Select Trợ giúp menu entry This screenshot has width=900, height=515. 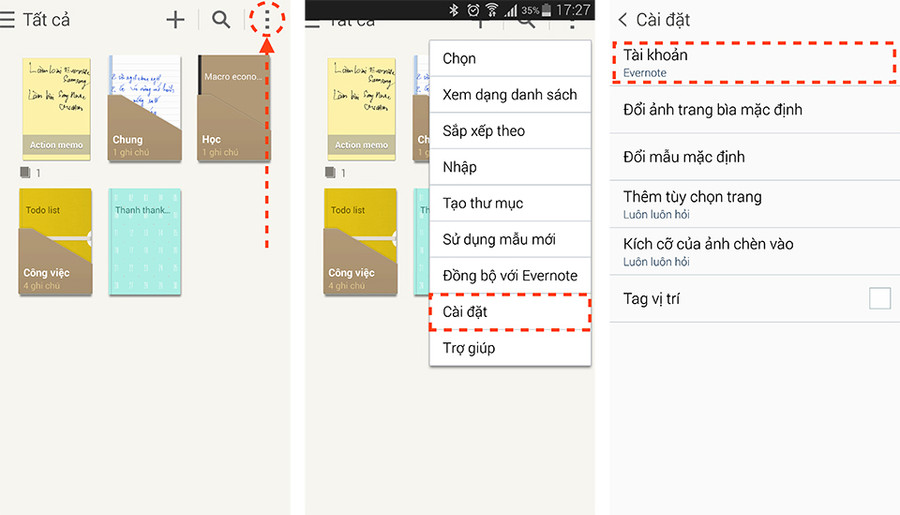click(510, 348)
